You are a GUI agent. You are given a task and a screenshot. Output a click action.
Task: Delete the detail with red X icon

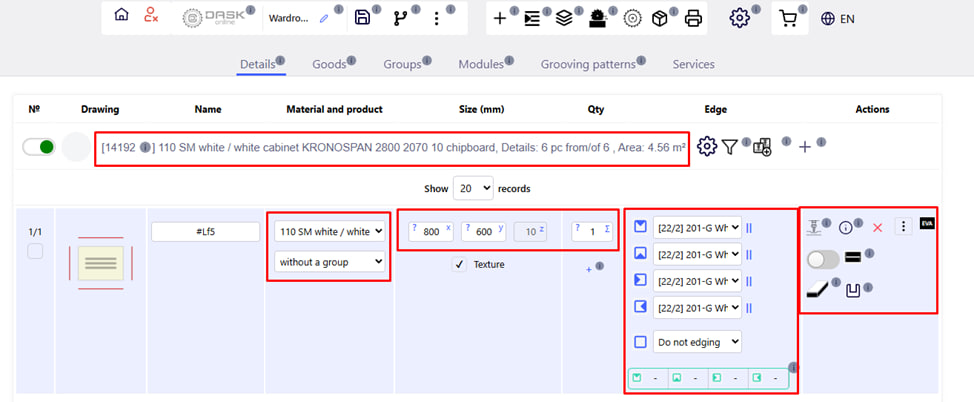tap(877, 227)
